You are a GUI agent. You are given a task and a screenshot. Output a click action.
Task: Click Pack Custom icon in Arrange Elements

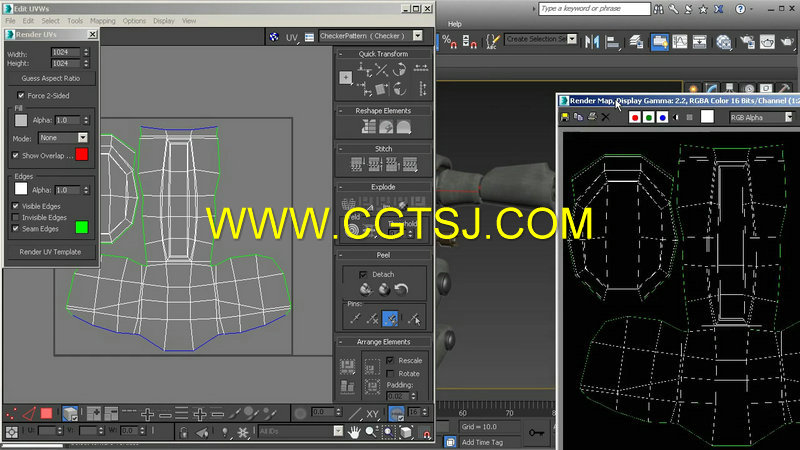347,366
